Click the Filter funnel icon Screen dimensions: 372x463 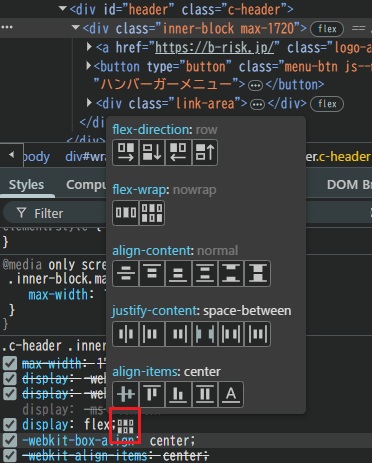click(21, 213)
